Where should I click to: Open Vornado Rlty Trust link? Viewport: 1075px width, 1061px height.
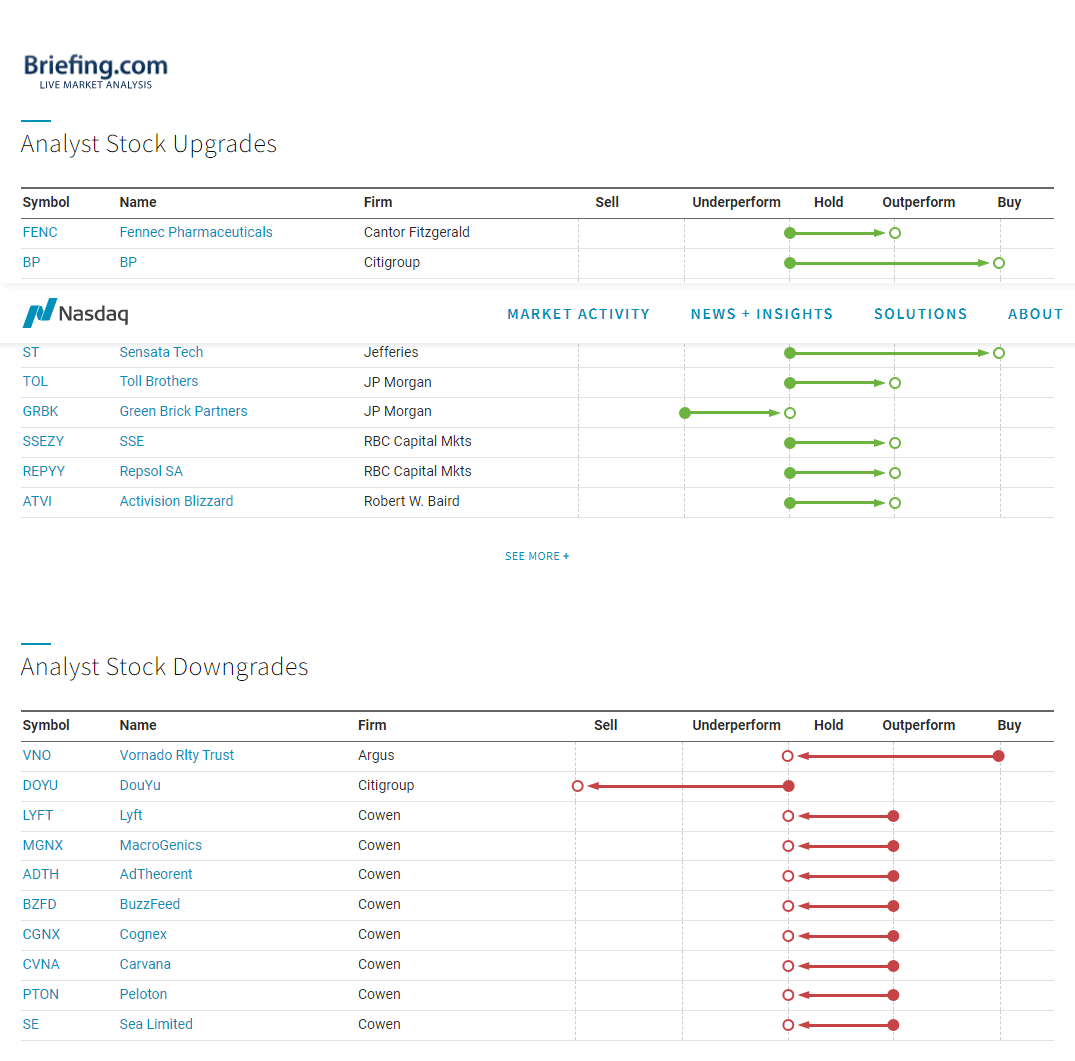coord(177,755)
